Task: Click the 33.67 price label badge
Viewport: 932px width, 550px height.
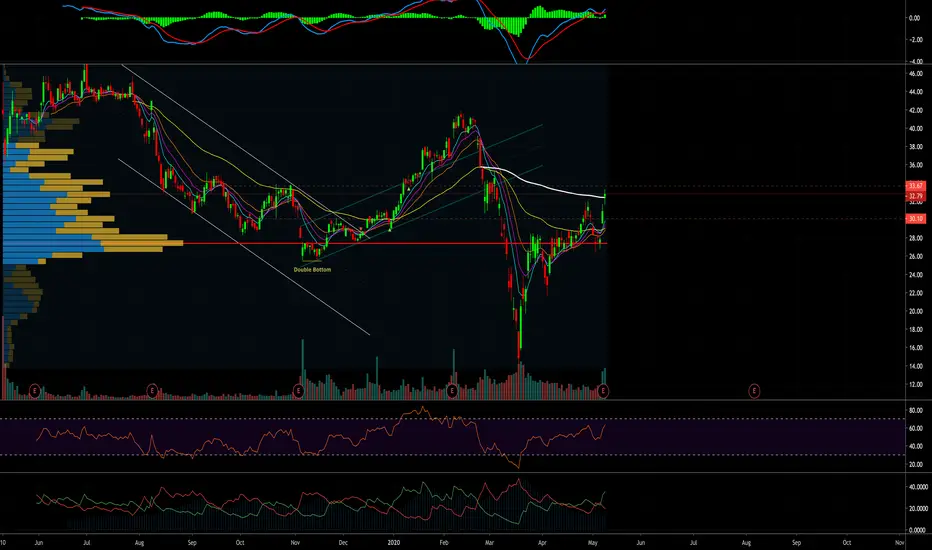Action: (915, 186)
